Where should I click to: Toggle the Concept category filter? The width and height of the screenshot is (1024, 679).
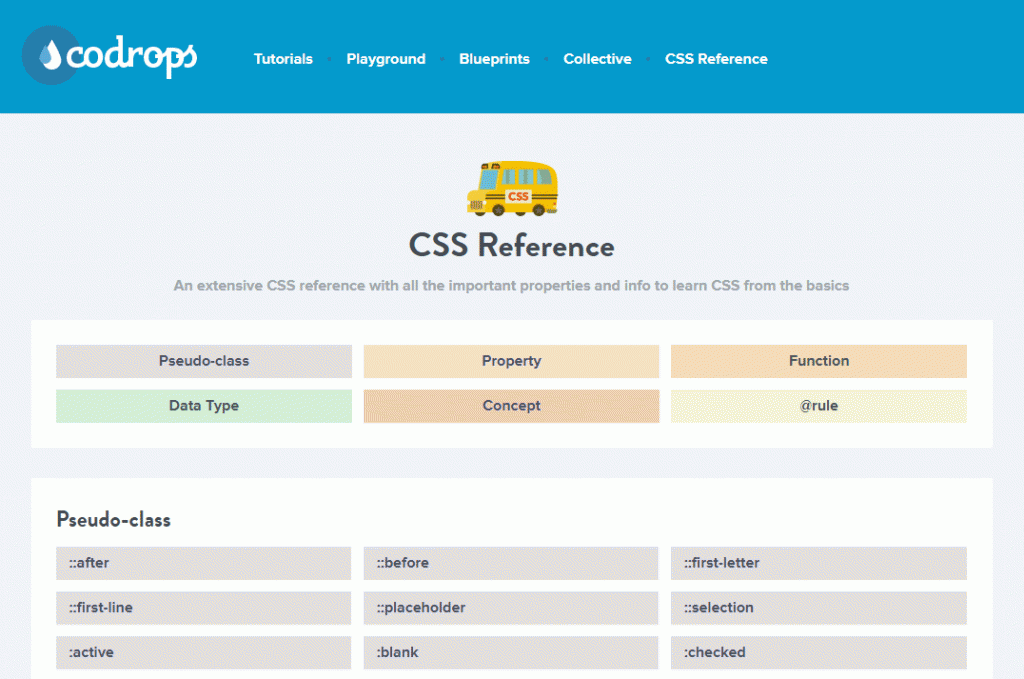tap(511, 406)
